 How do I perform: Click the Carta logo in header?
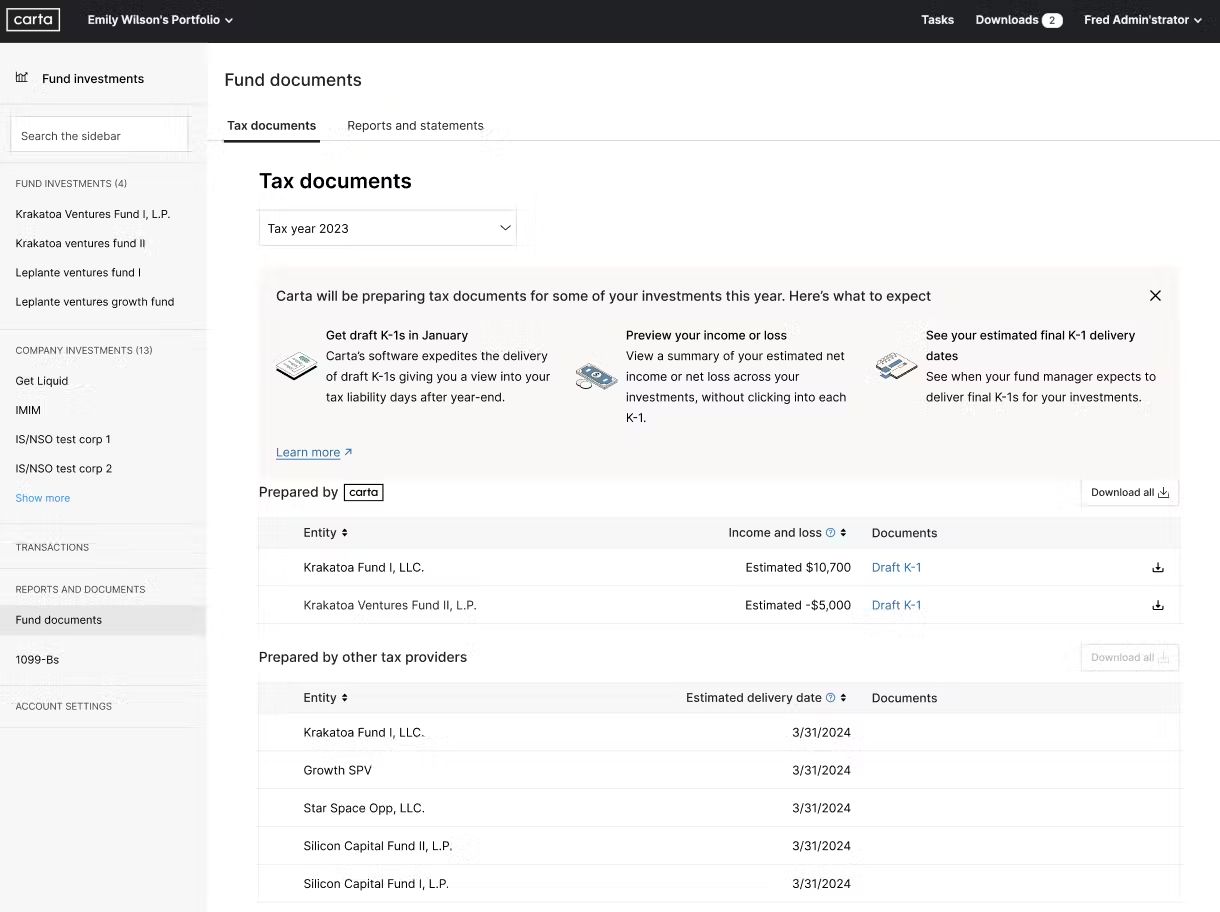33,20
